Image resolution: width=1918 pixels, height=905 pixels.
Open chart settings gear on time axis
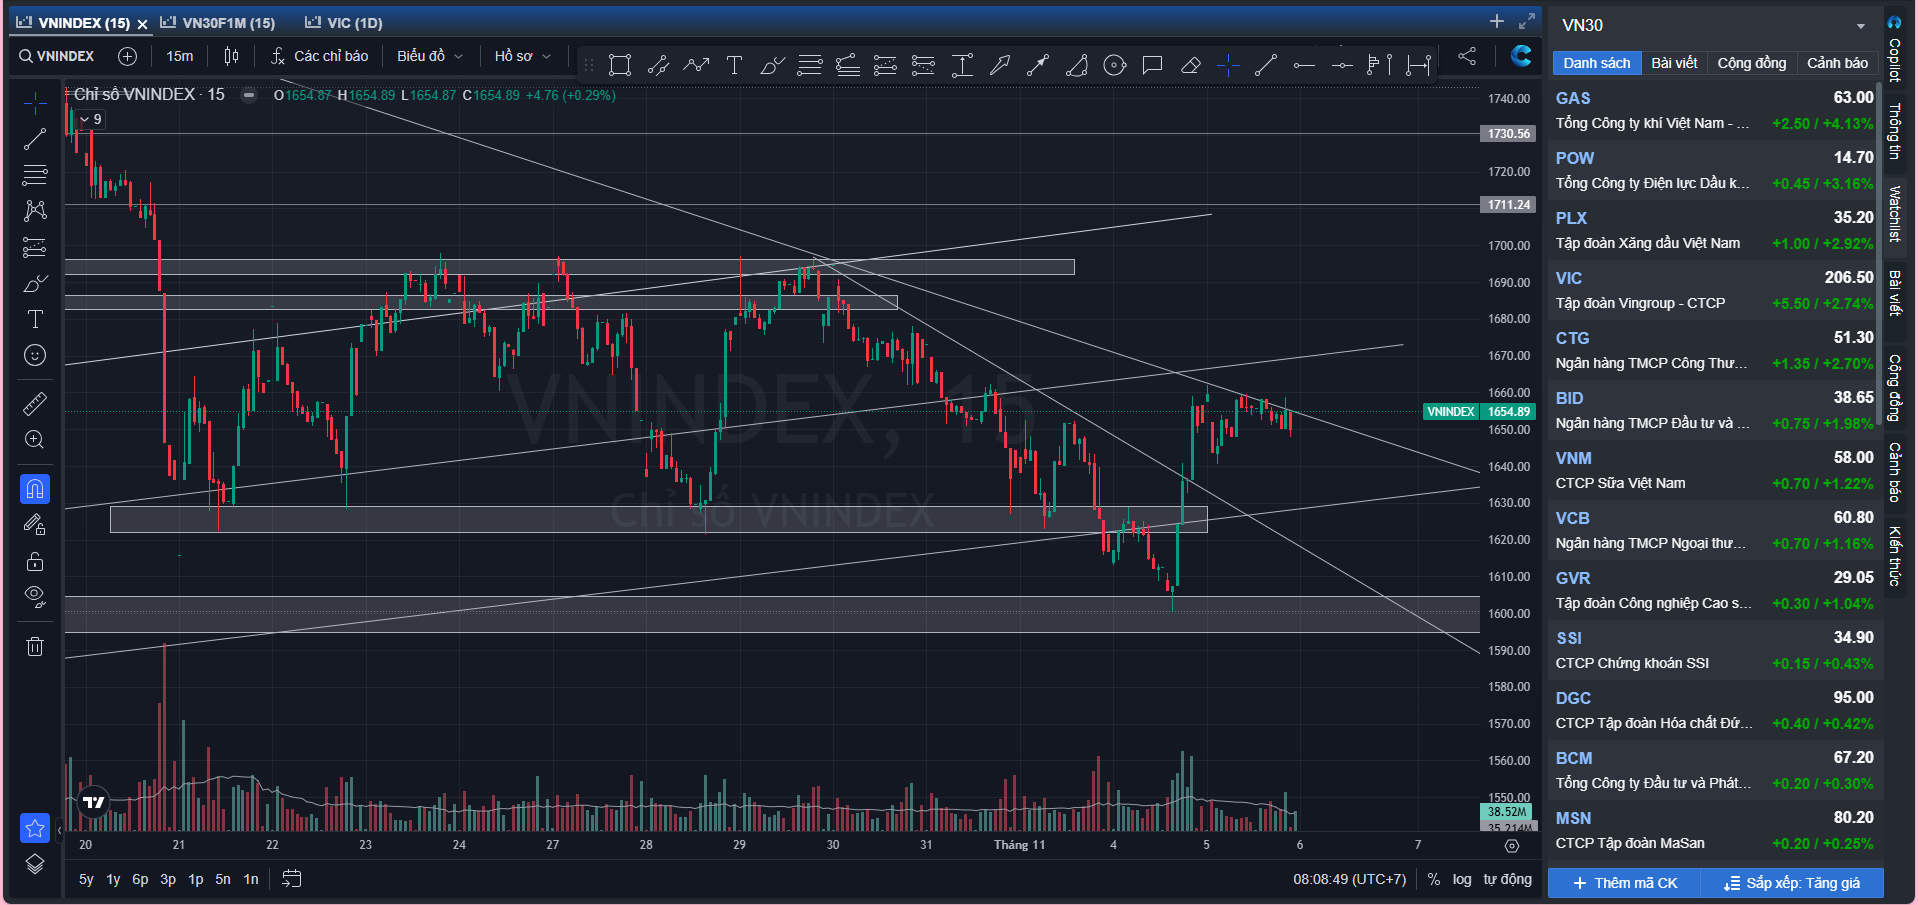point(1512,846)
